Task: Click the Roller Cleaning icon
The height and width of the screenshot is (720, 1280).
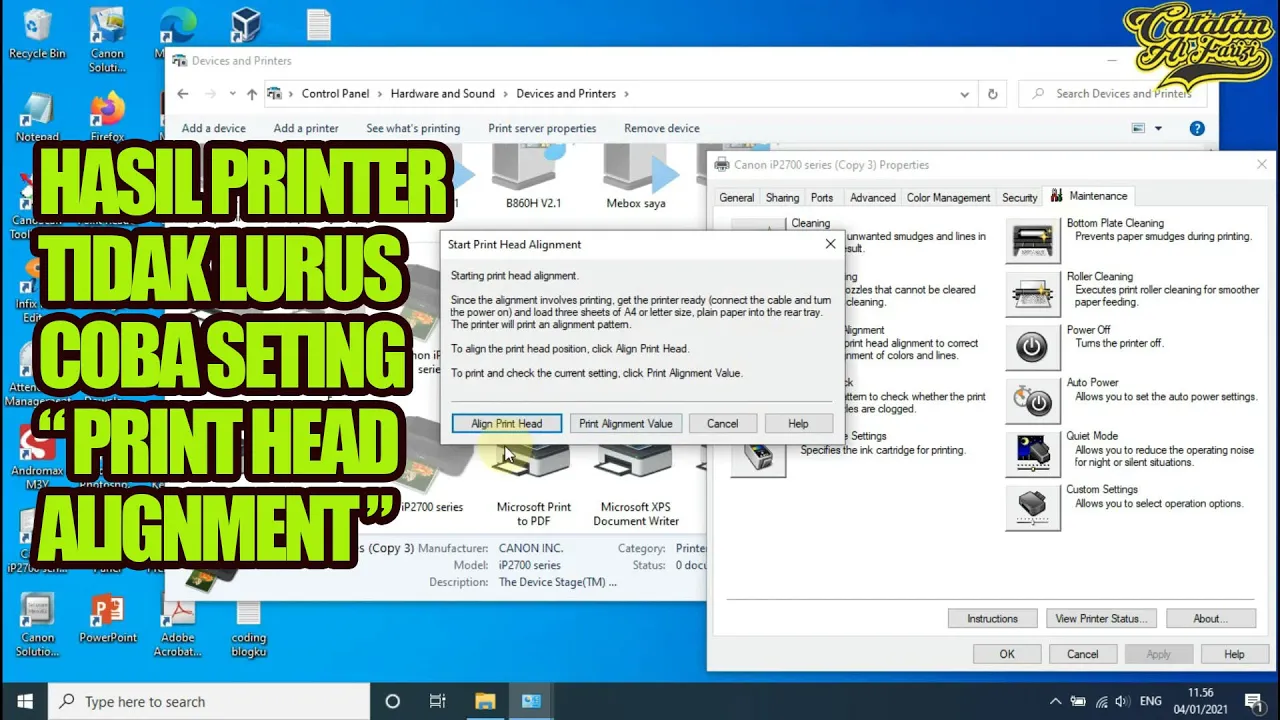Action: click(x=1032, y=295)
